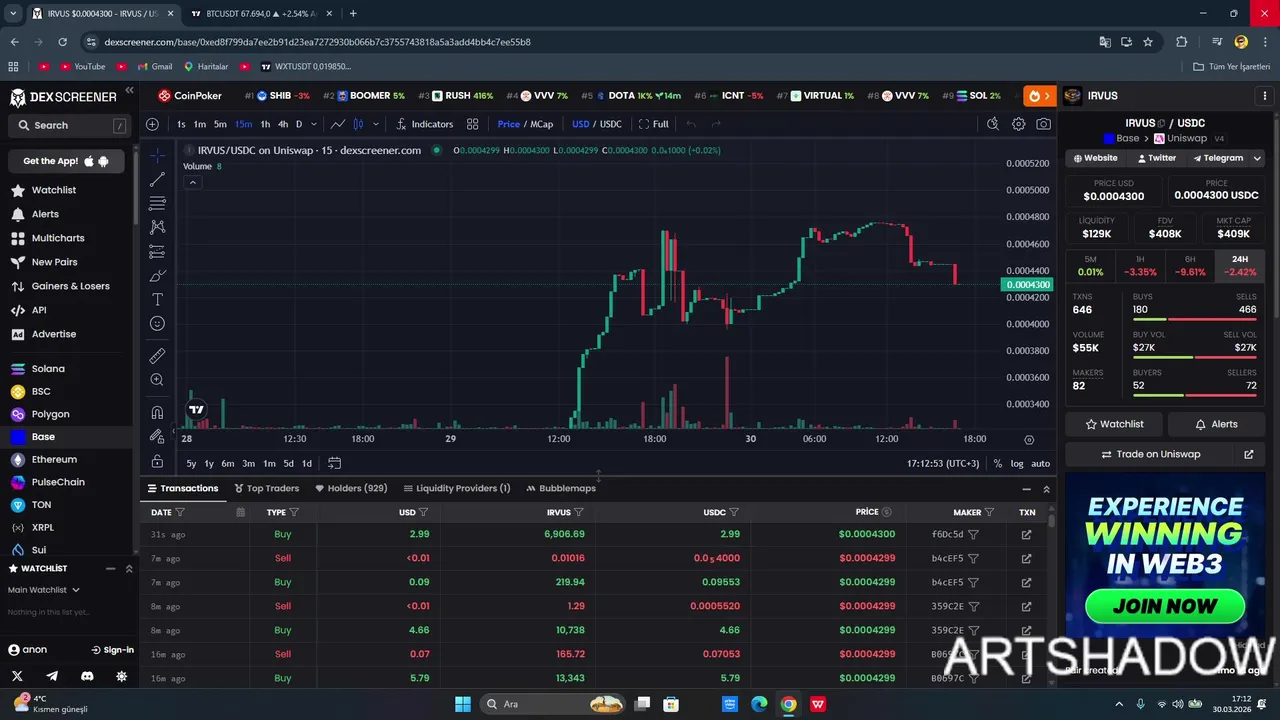Toggle lock all drawings
Viewport: 1280px width, 720px height.
[157, 461]
